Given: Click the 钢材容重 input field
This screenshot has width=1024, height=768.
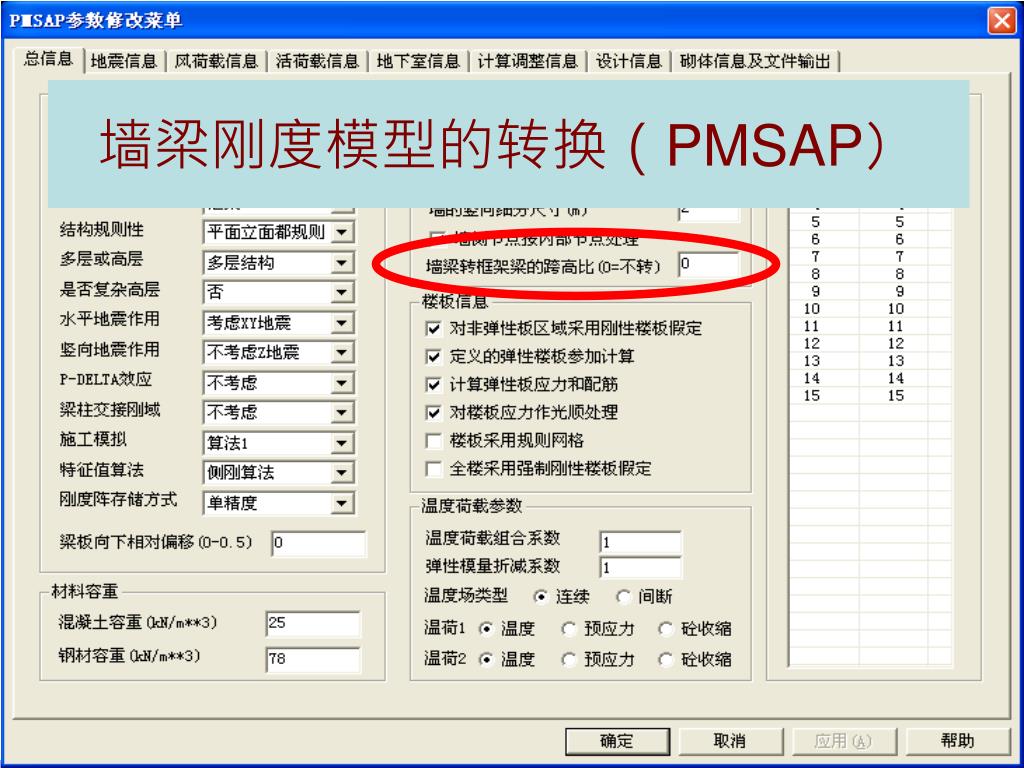Looking at the screenshot, I should pyautogui.click(x=313, y=659).
